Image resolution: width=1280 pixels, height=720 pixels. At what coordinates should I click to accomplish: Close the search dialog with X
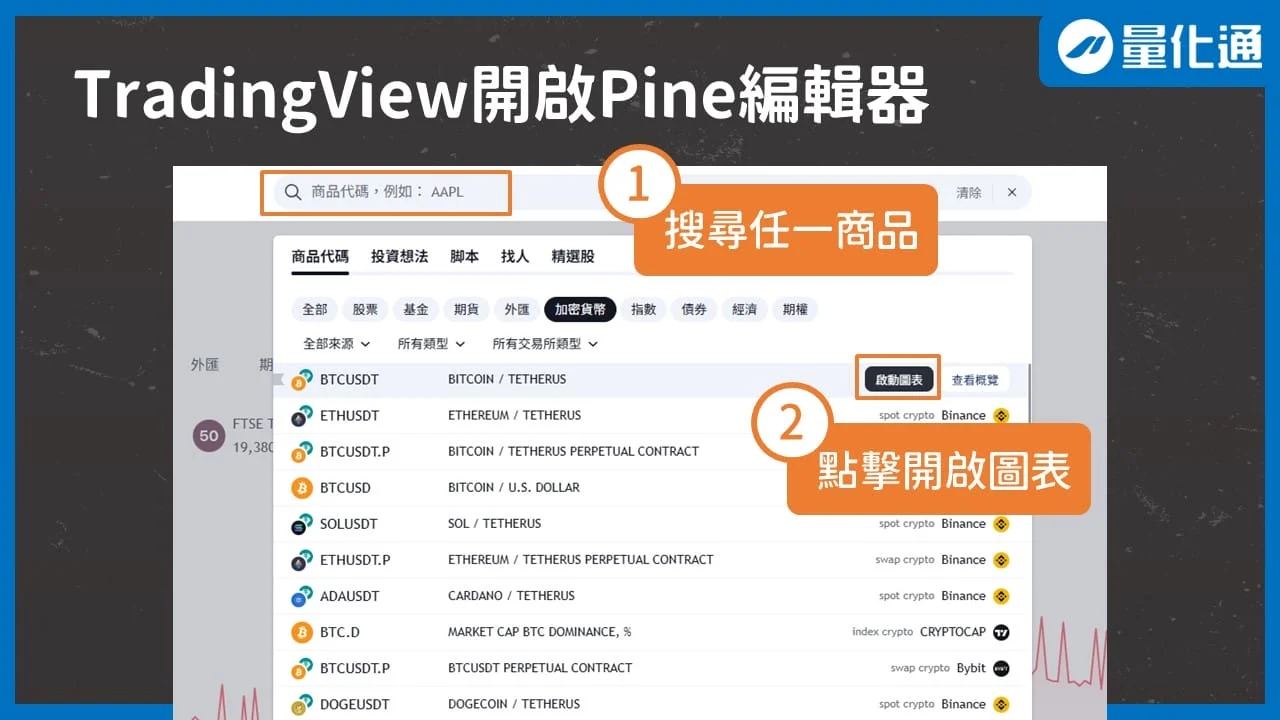pos(1012,193)
